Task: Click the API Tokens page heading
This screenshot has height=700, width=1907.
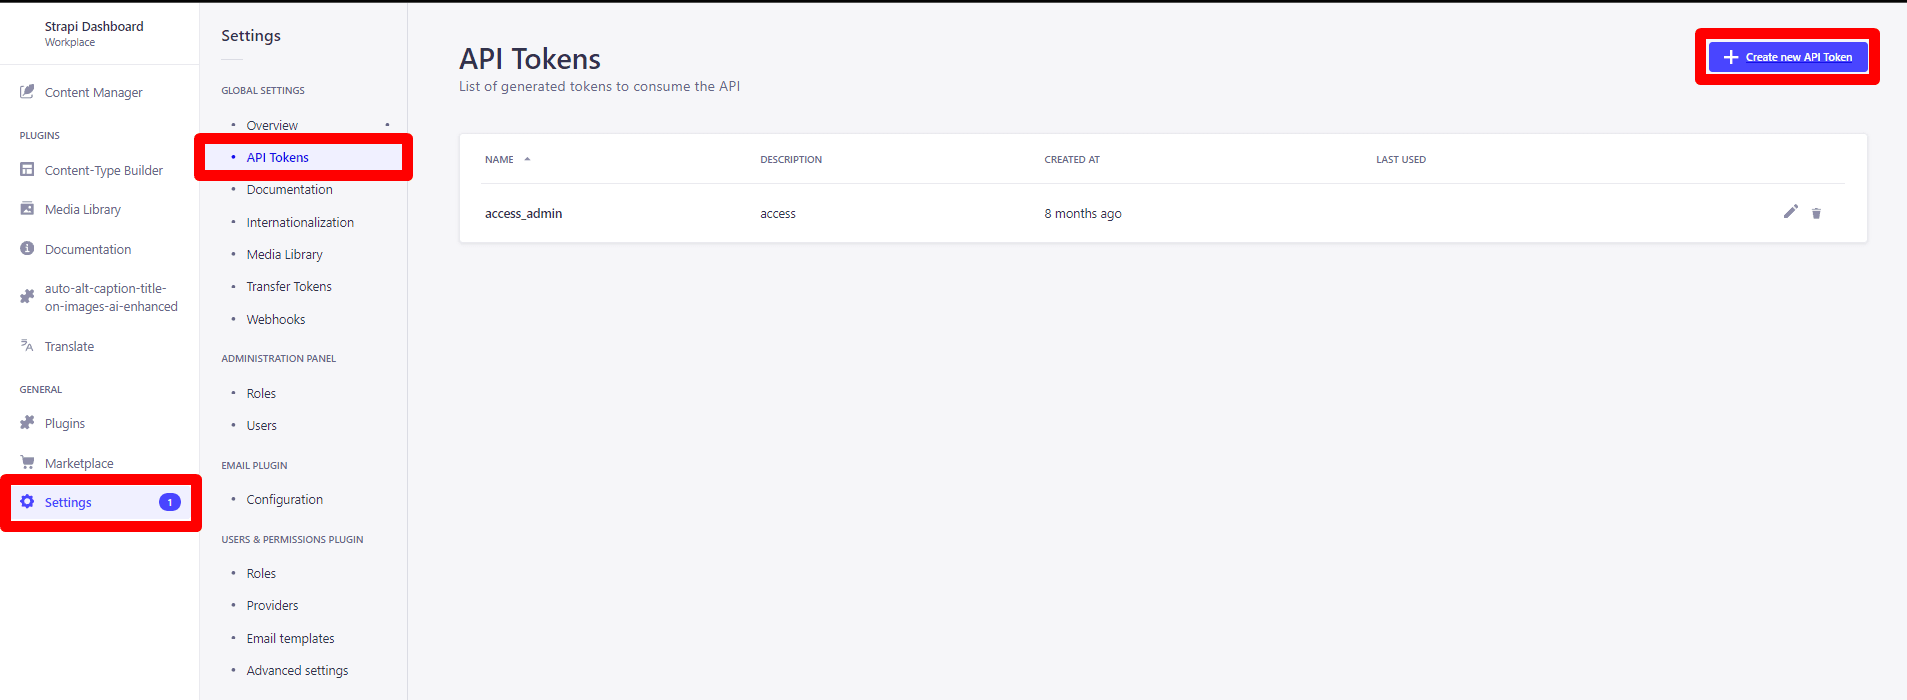Action: [530, 59]
